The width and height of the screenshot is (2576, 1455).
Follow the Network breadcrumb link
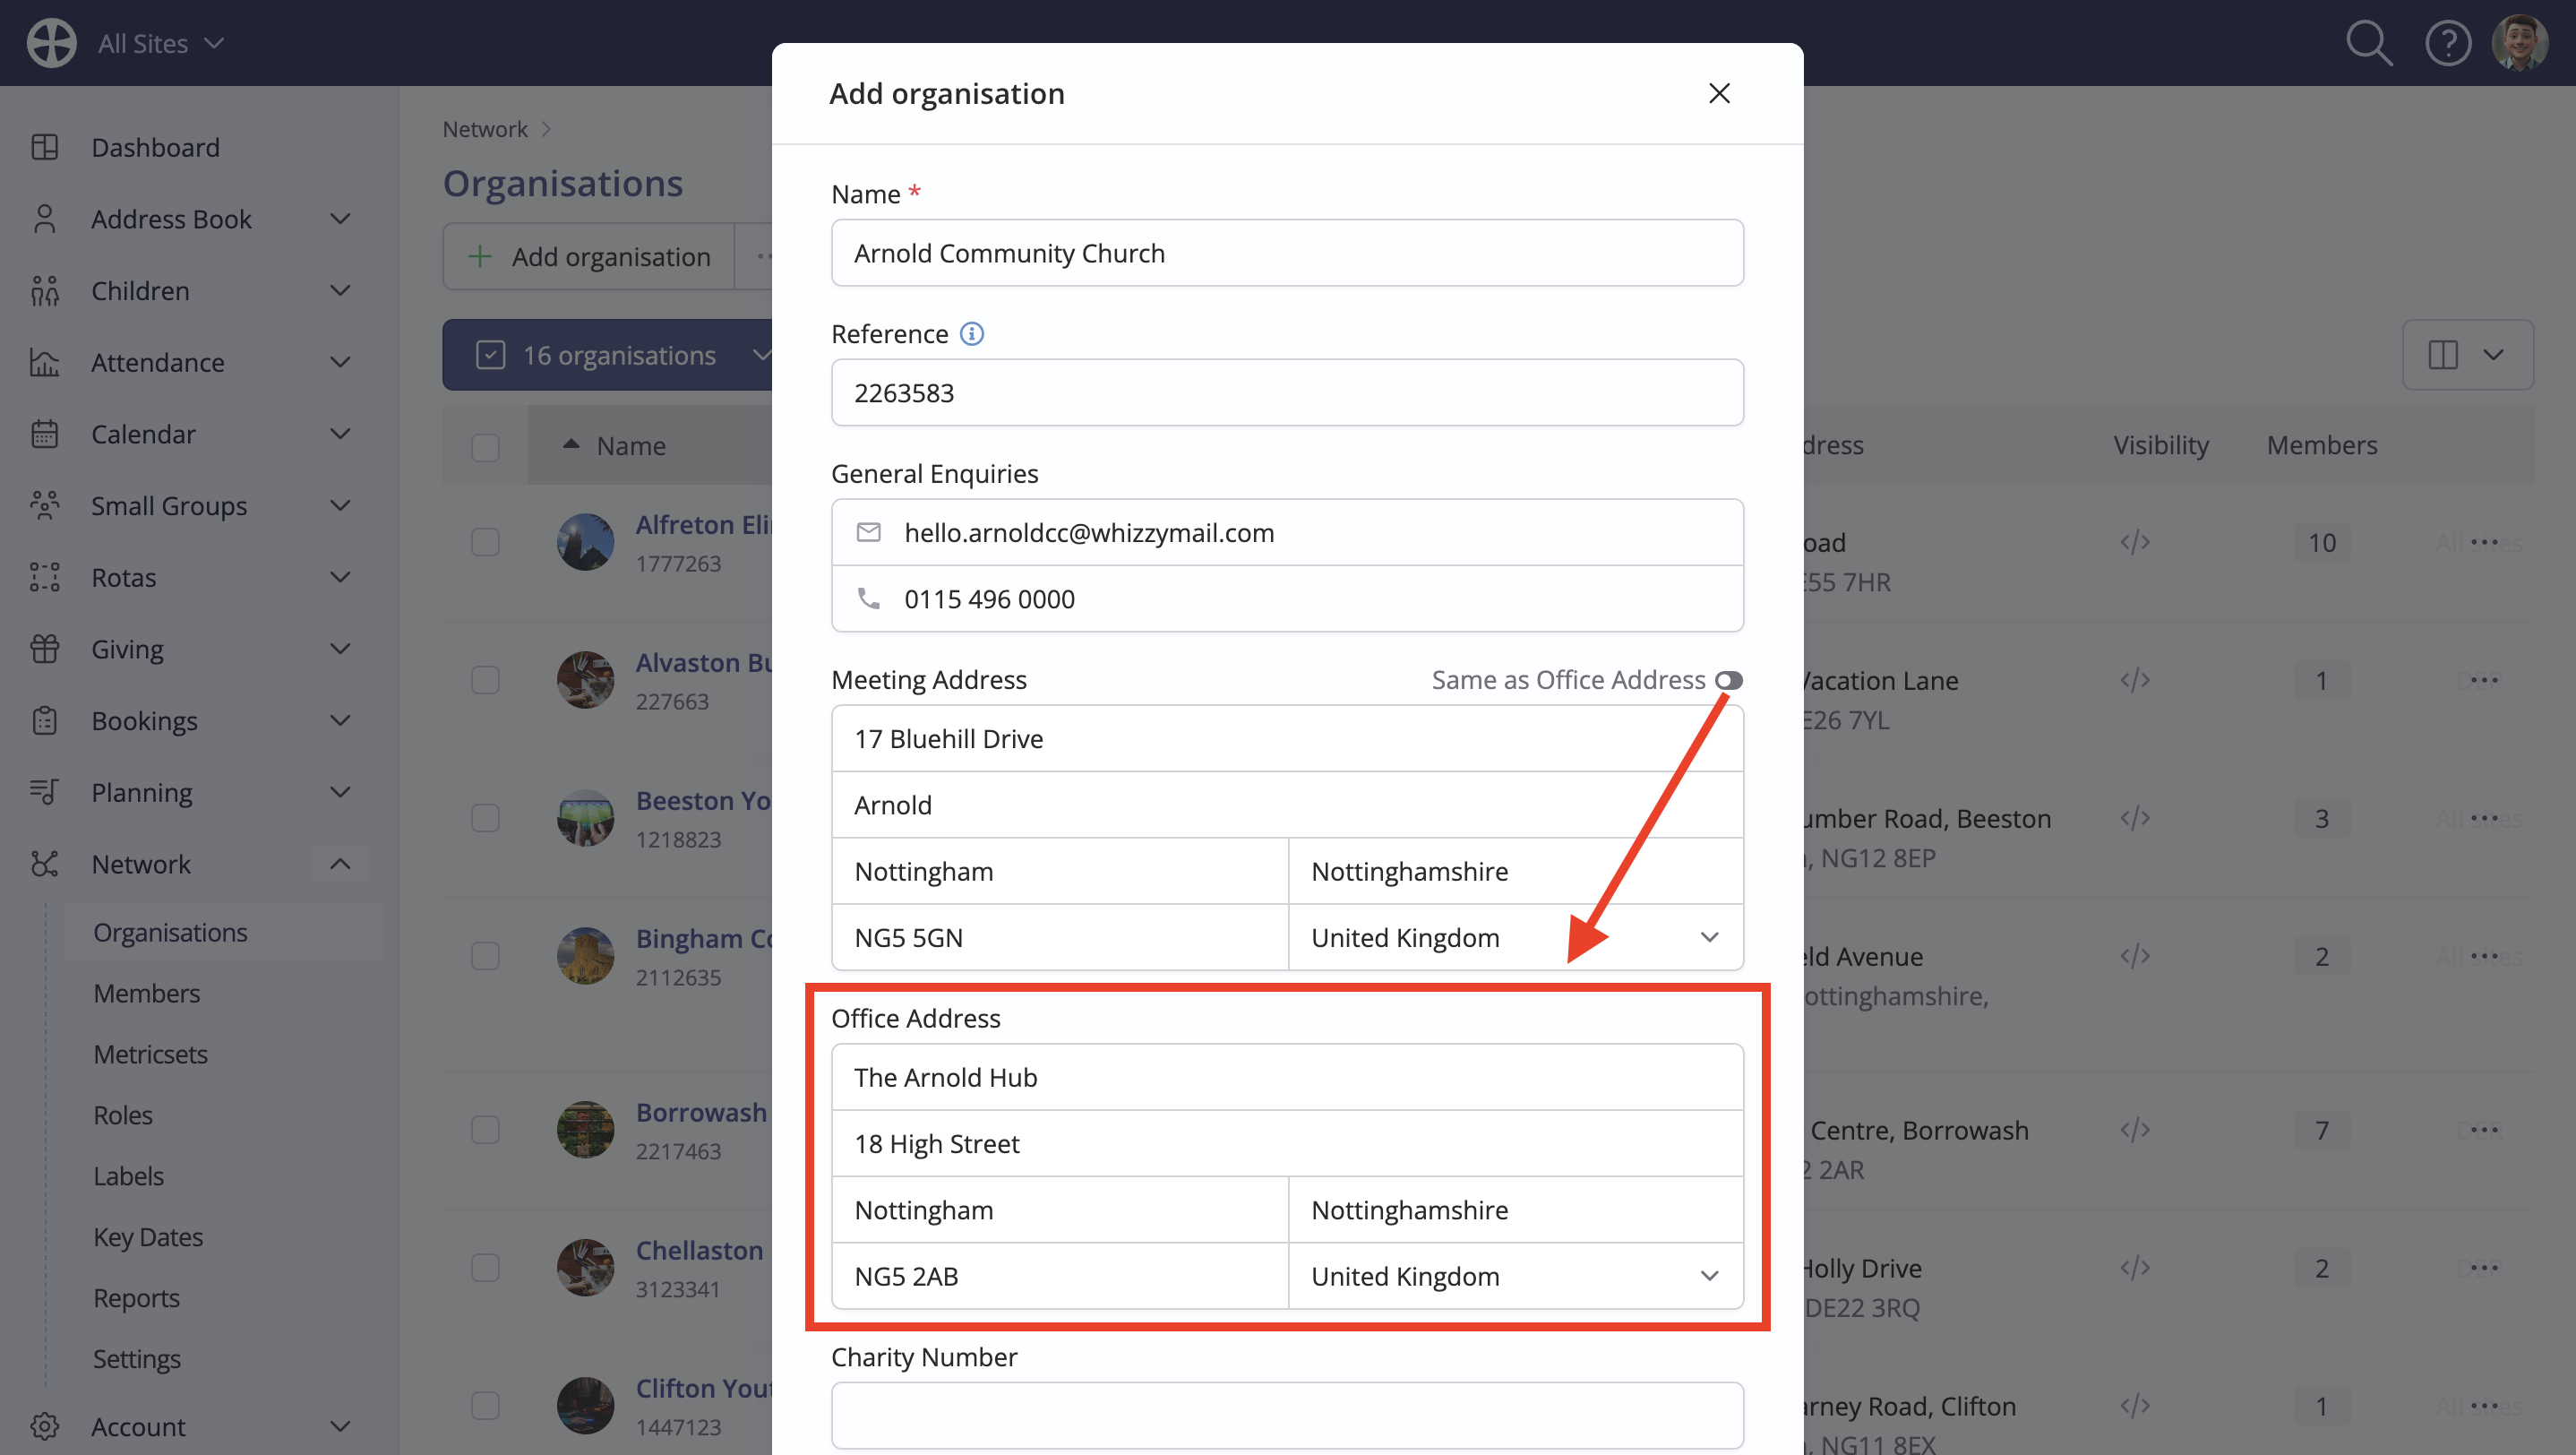click(485, 129)
